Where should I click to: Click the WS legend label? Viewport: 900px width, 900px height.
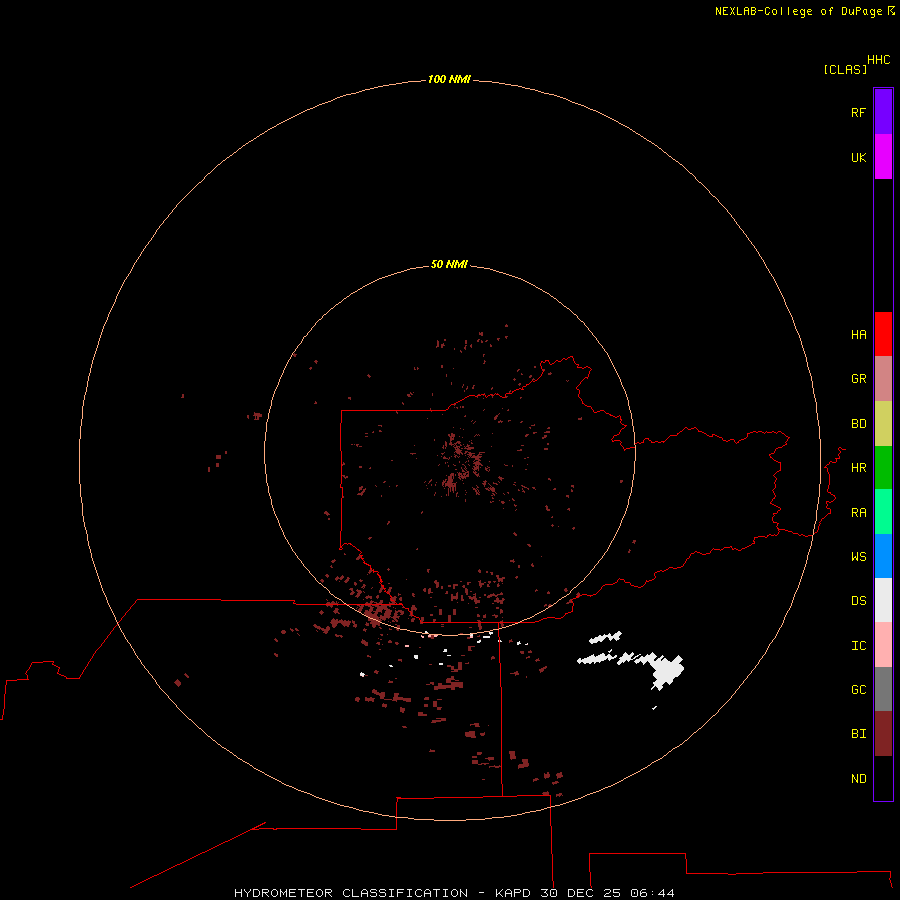coord(858,556)
